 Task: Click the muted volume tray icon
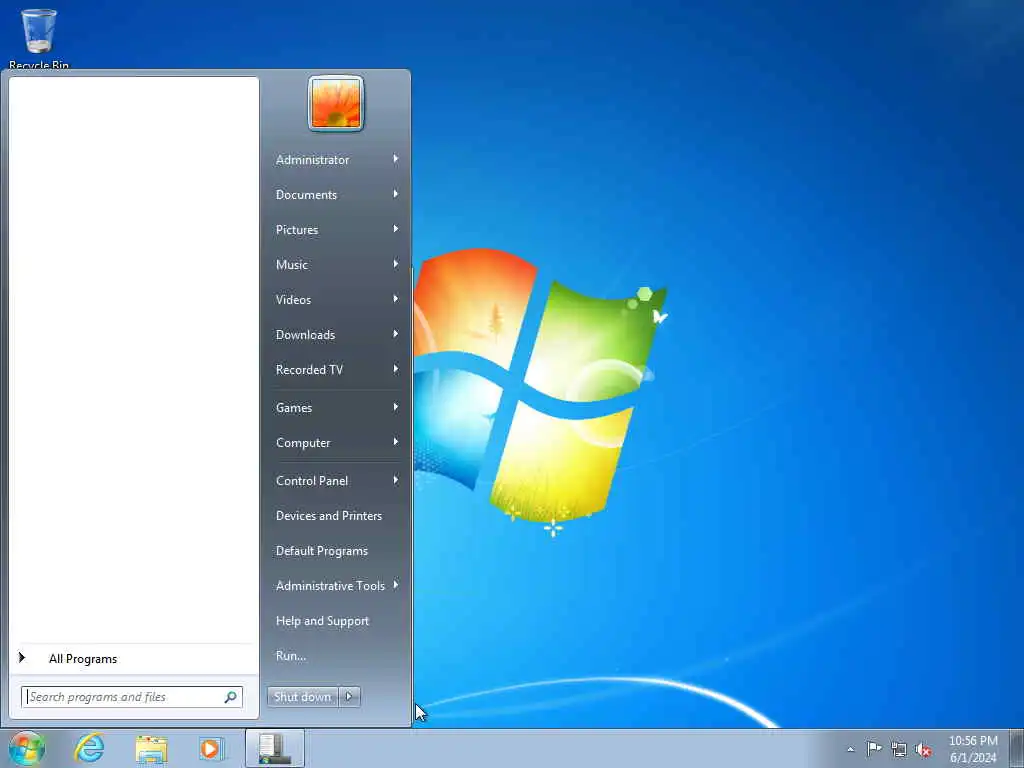click(x=923, y=750)
